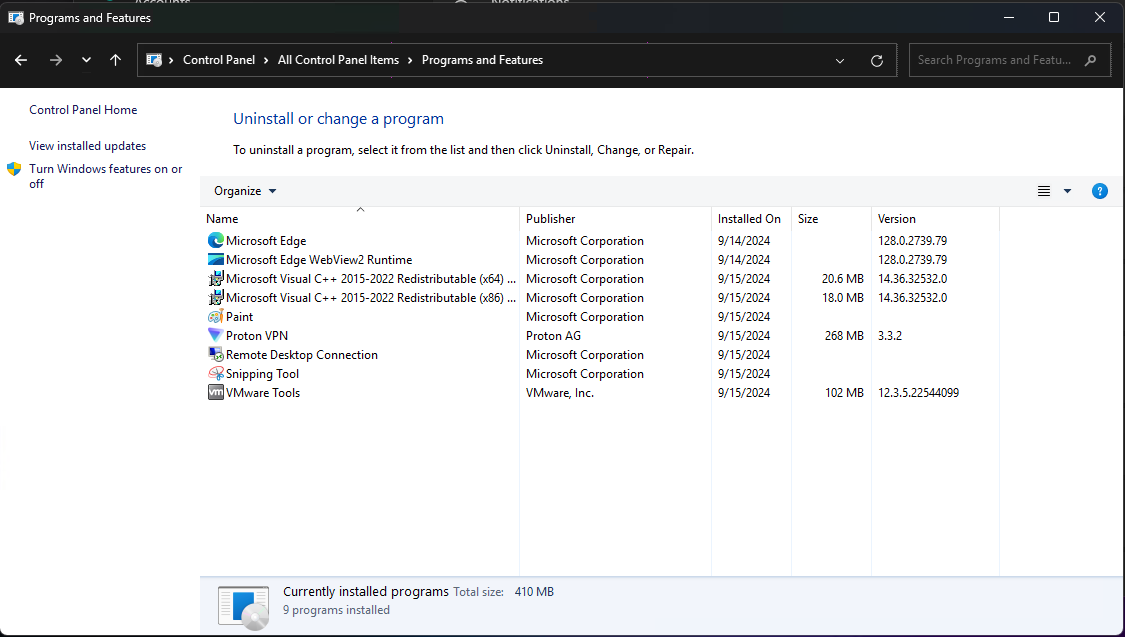Select Visual C++ 2015-2022 Redistributable (x64)

point(371,279)
